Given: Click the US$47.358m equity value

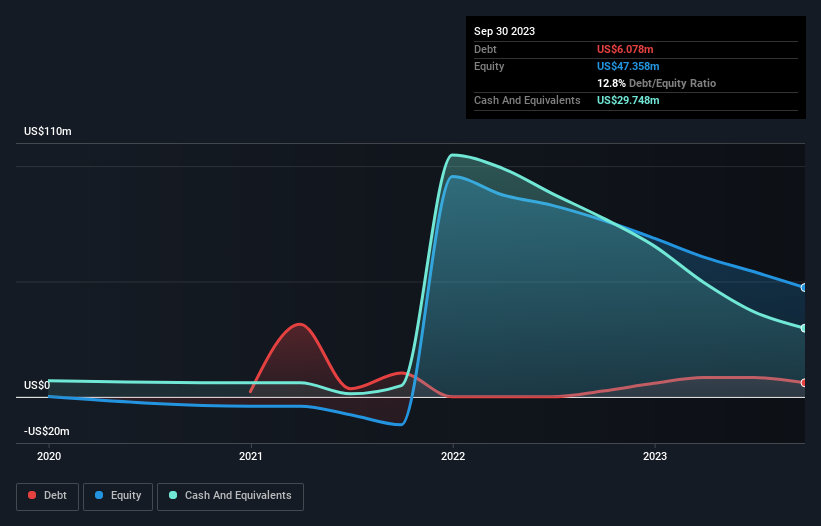Looking at the screenshot, I should [628, 66].
